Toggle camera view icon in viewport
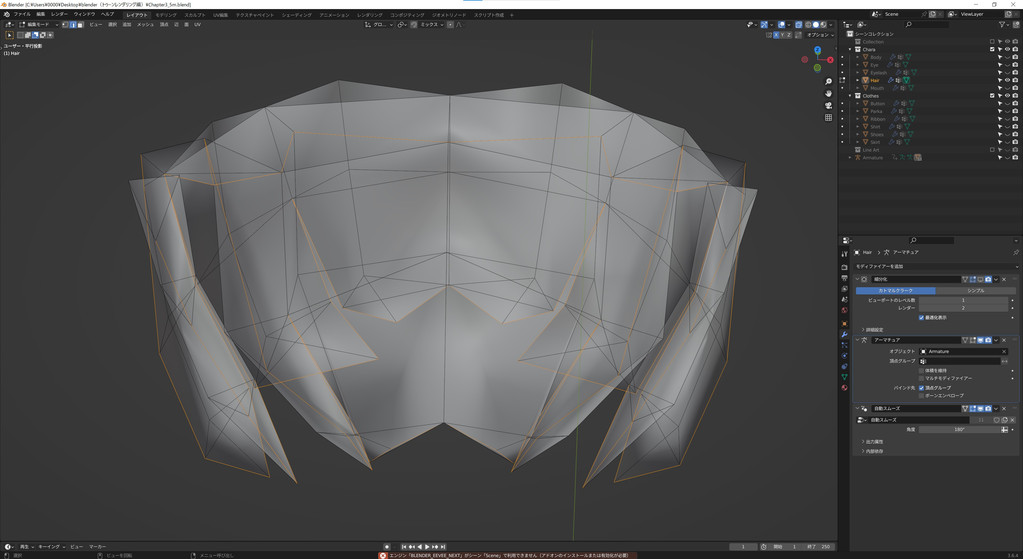1023x559 pixels. (x=829, y=105)
